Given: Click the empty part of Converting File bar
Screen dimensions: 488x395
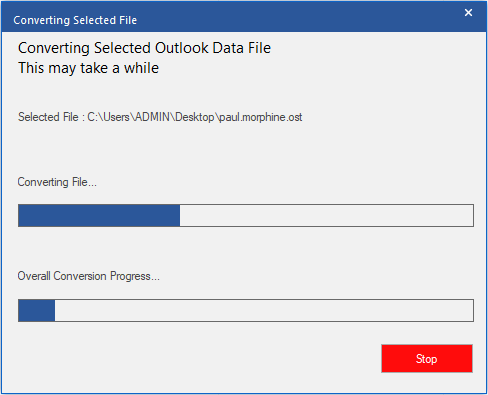Looking at the screenshot, I should (326, 216).
